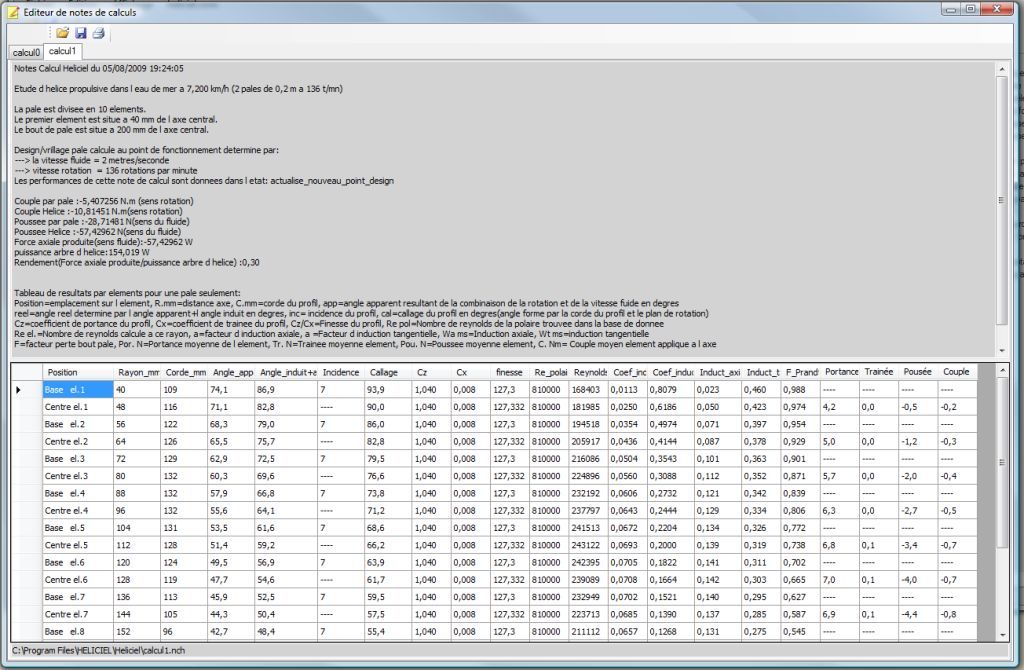This screenshot has height=670, width=1024.
Task: Select the 'Base el.5' cell
Action: pos(78,528)
